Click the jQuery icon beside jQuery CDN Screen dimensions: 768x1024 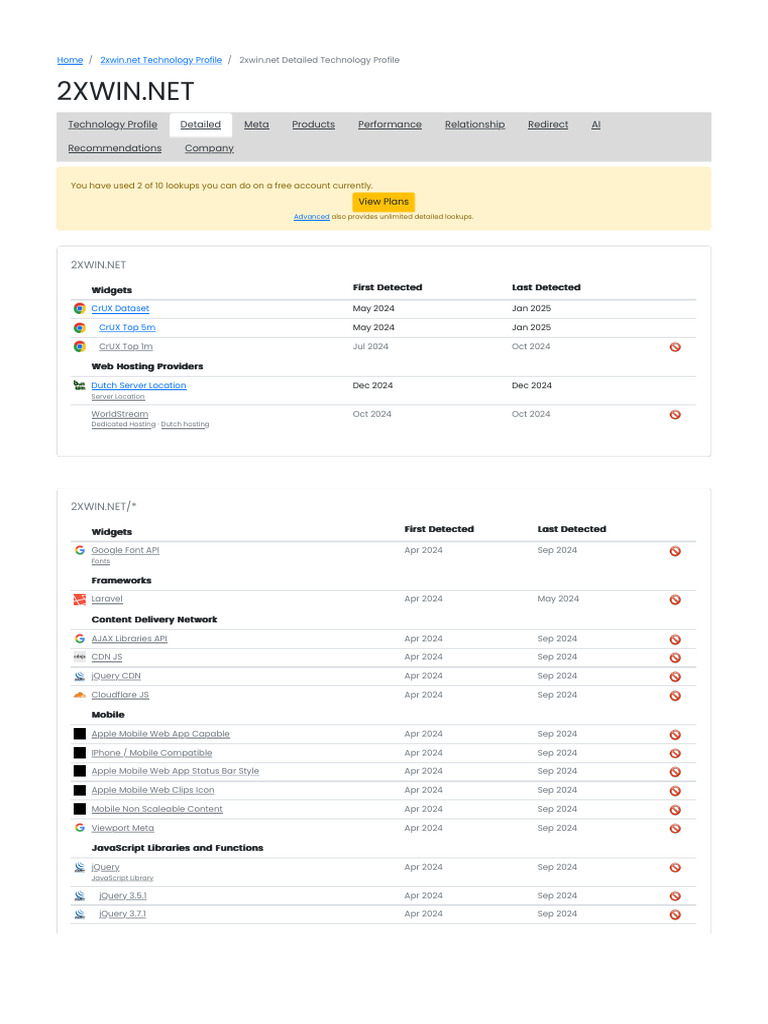[x=80, y=676]
